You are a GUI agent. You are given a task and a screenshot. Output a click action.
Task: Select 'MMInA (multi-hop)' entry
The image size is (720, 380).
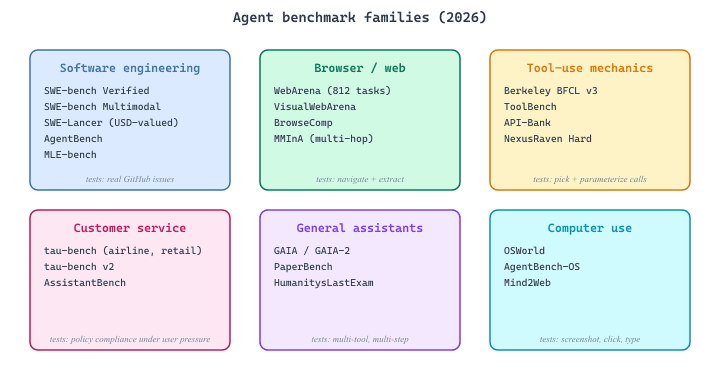point(324,139)
